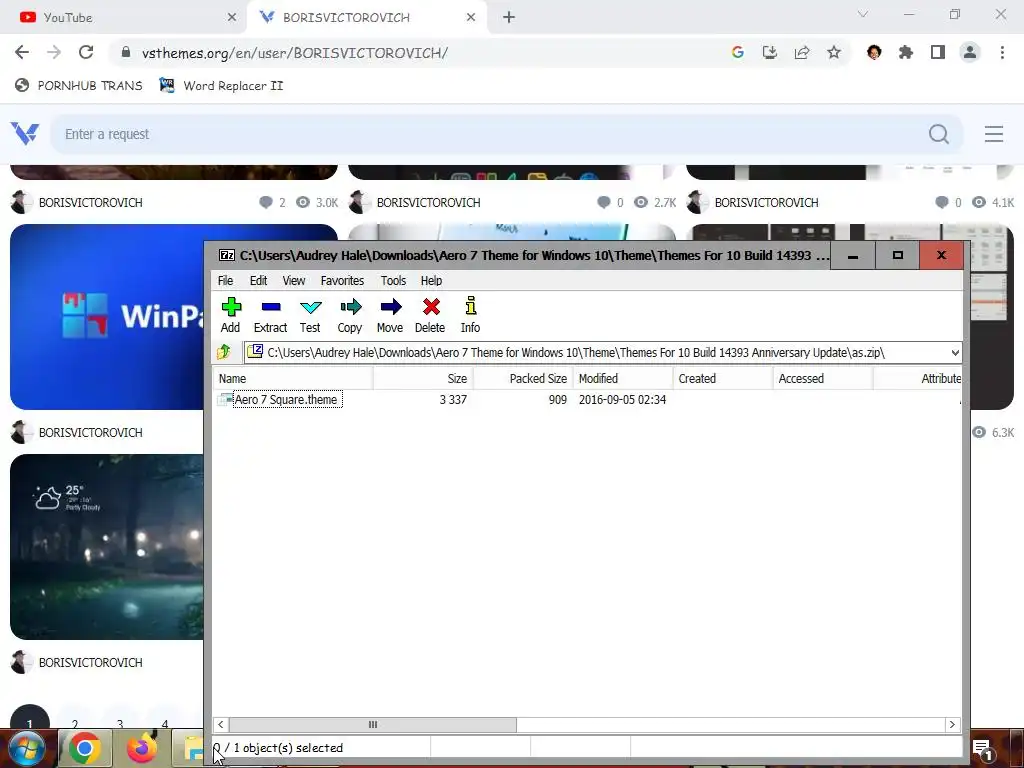The width and height of the screenshot is (1024, 768).
Task: Click the vsthemes logo
Action: click(25, 134)
